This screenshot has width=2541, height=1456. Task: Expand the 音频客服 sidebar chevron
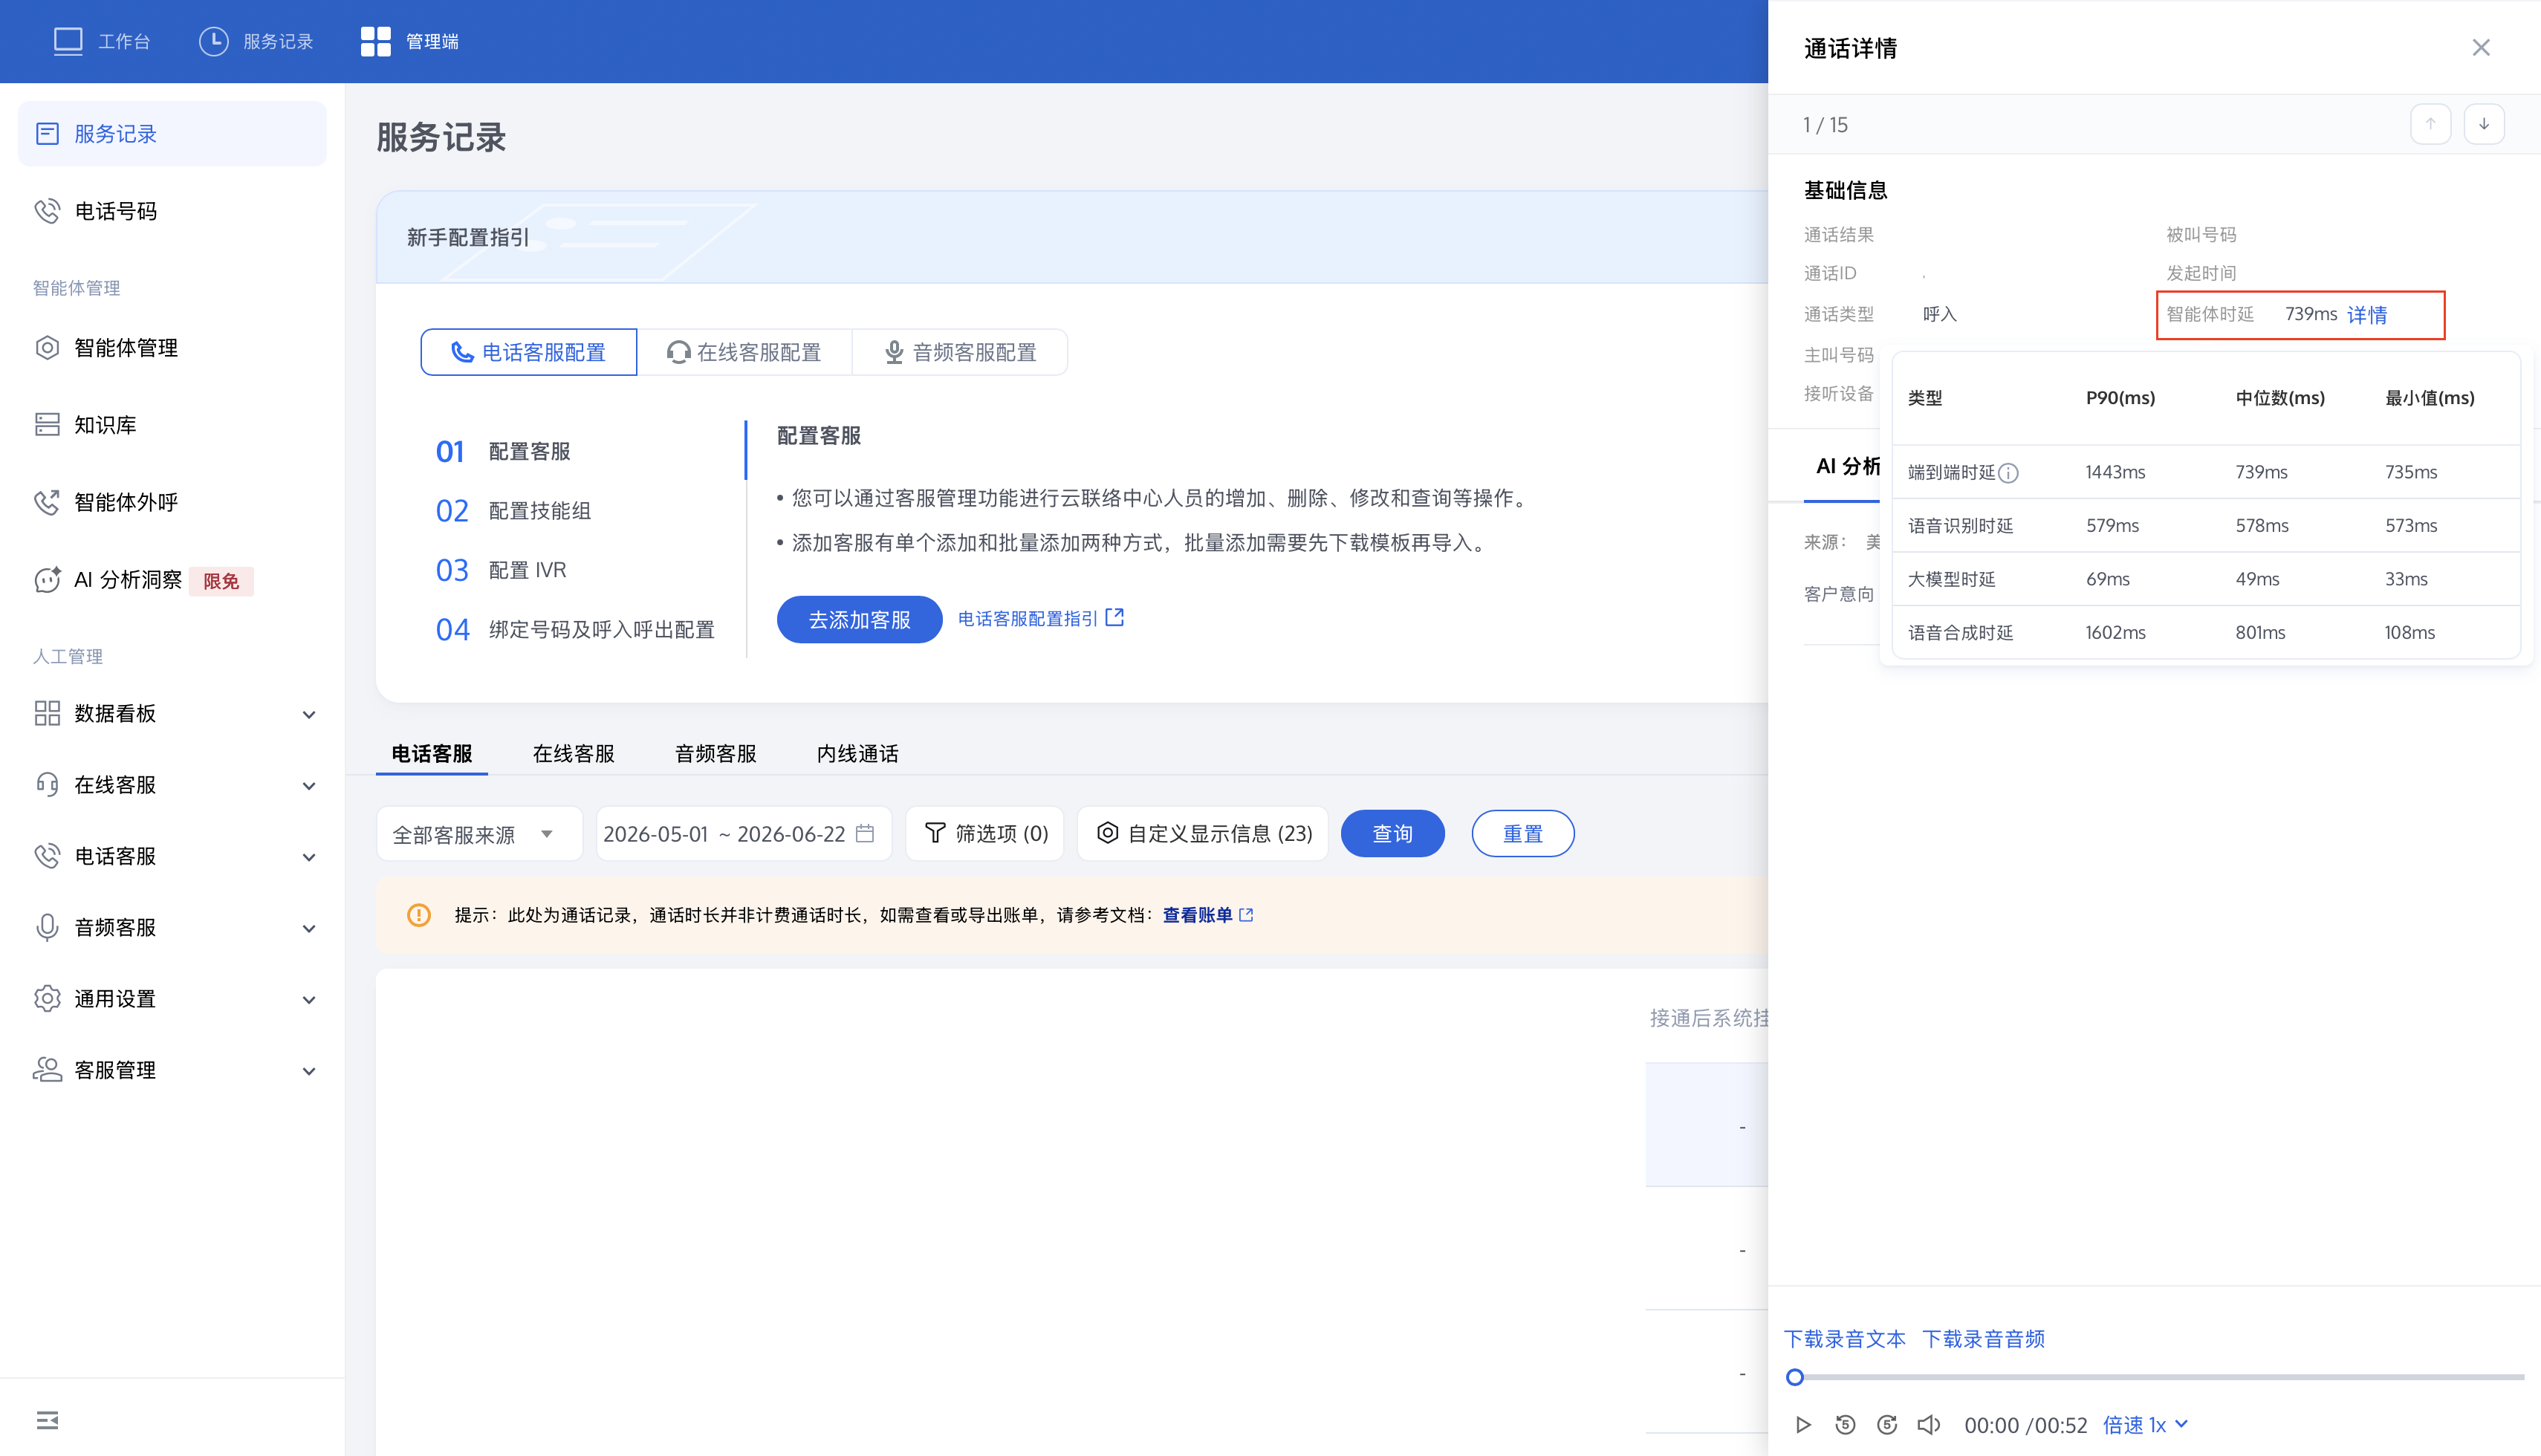[309, 928]
